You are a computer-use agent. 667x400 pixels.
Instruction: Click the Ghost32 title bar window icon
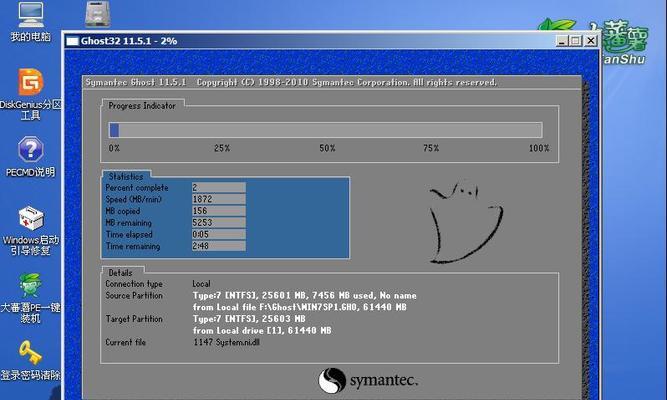72,41
